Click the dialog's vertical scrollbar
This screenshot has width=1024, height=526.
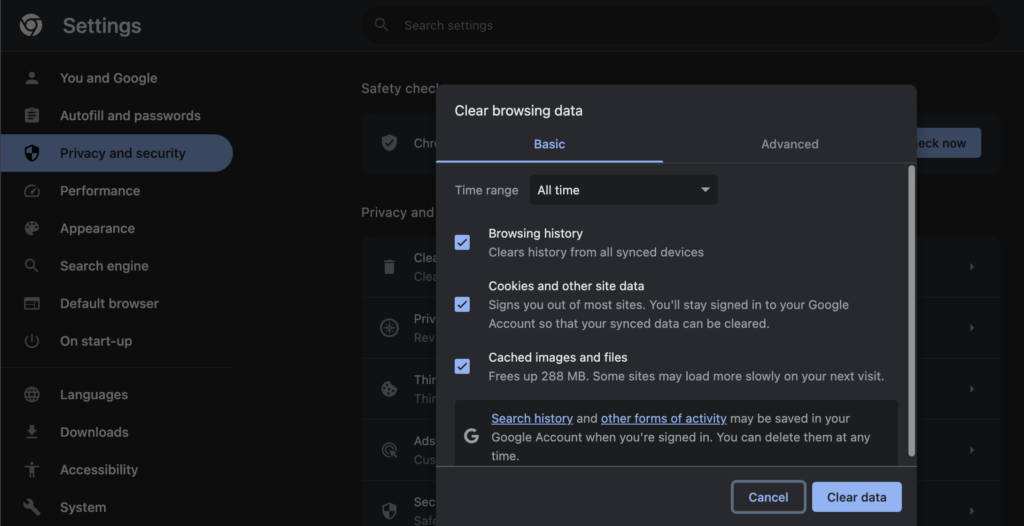[912, 311]
